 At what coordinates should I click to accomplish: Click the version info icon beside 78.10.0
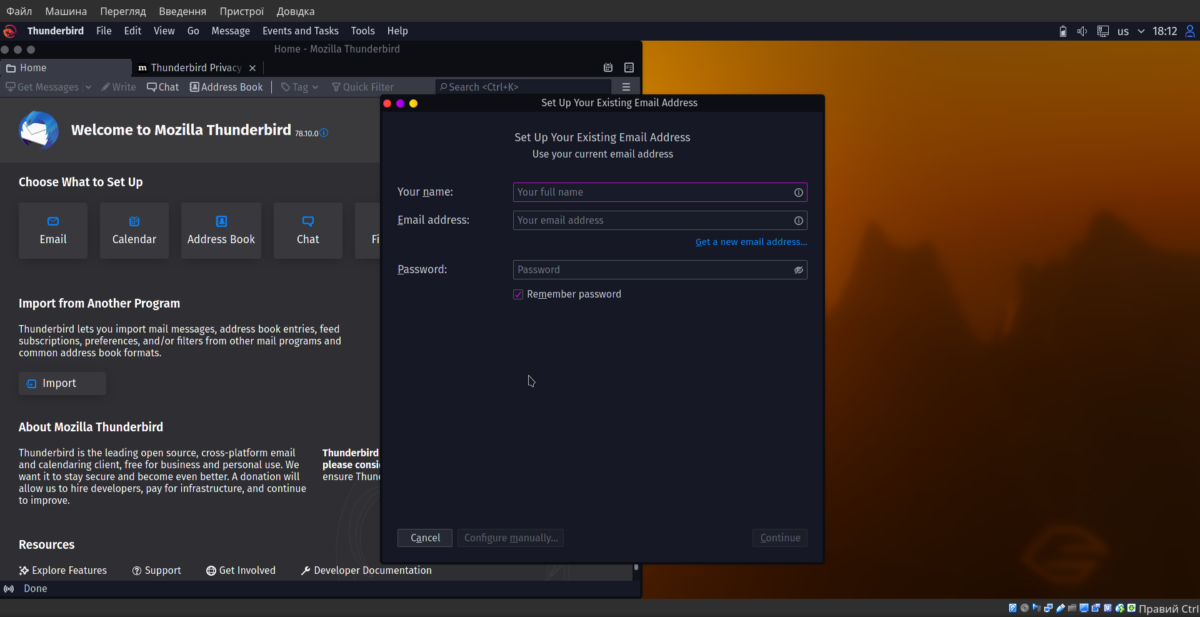coord(324,132)
